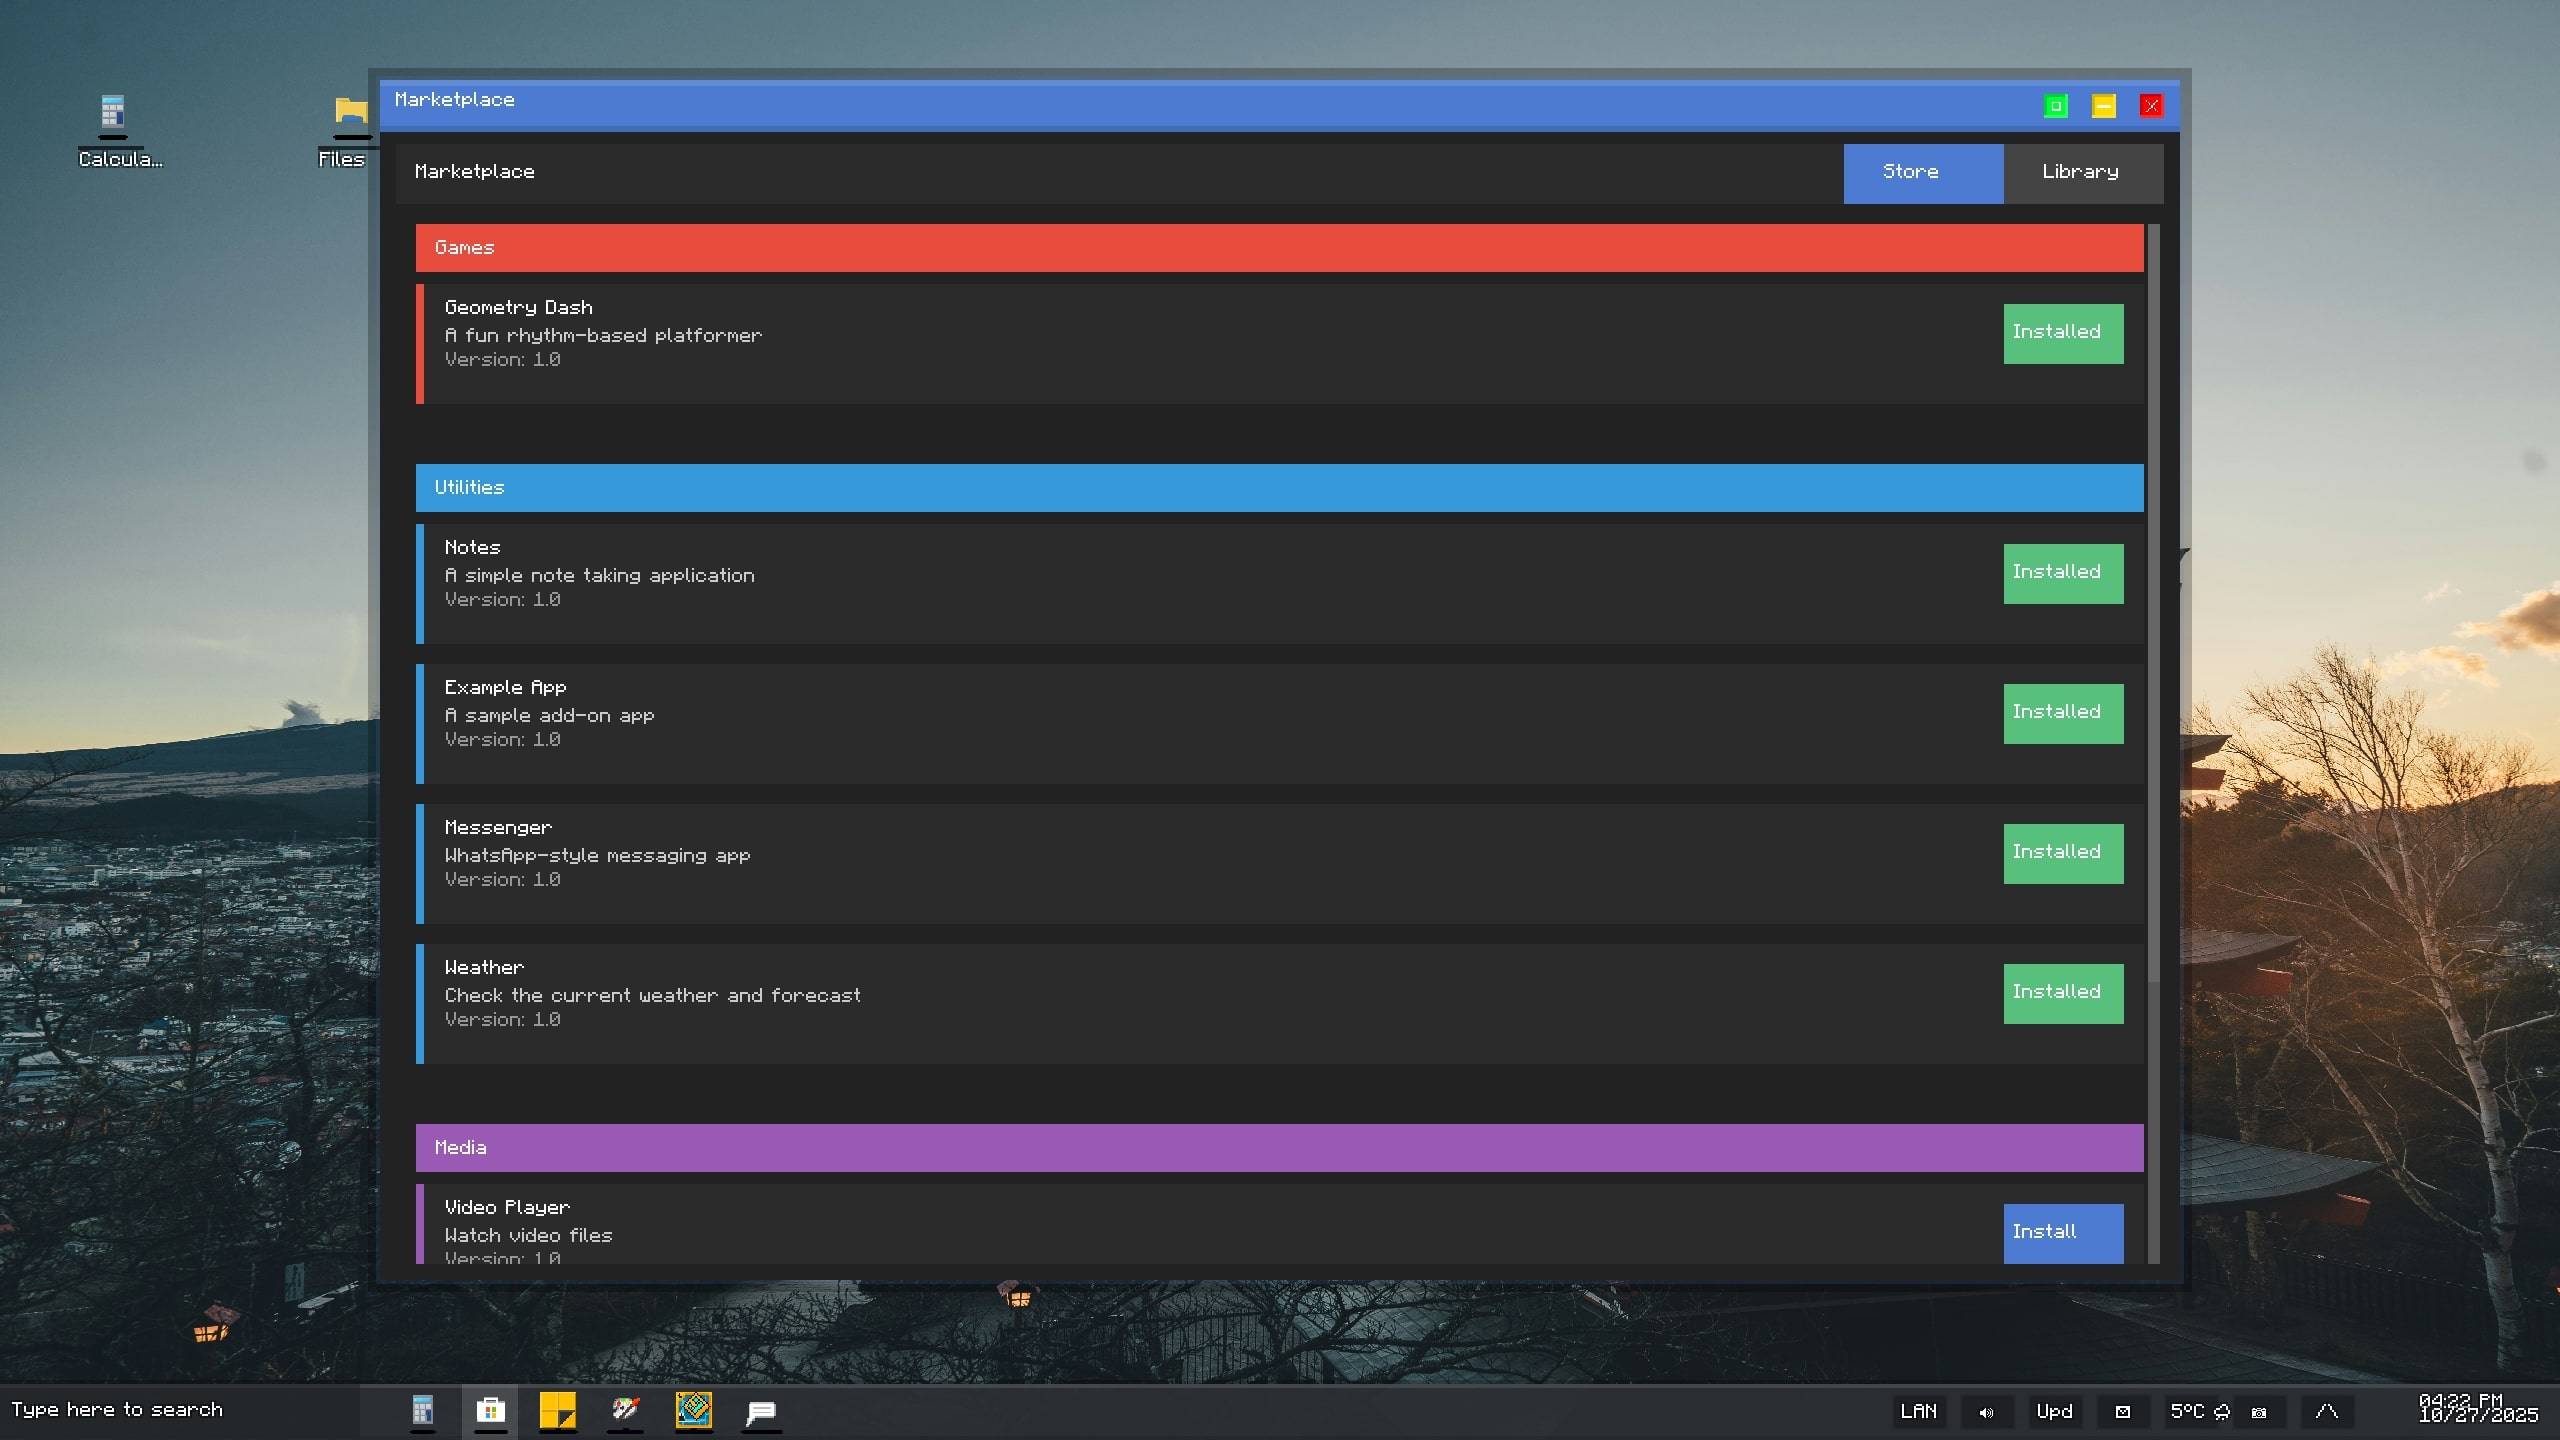Open the Geometry Dash taskbar icon
The height and width of the screenshot is (1440, 2560).
(x=693, y=1411)
